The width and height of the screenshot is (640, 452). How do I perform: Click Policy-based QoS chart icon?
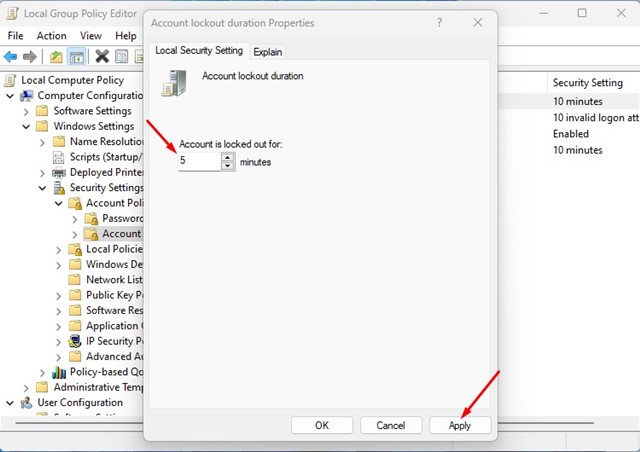59,372
